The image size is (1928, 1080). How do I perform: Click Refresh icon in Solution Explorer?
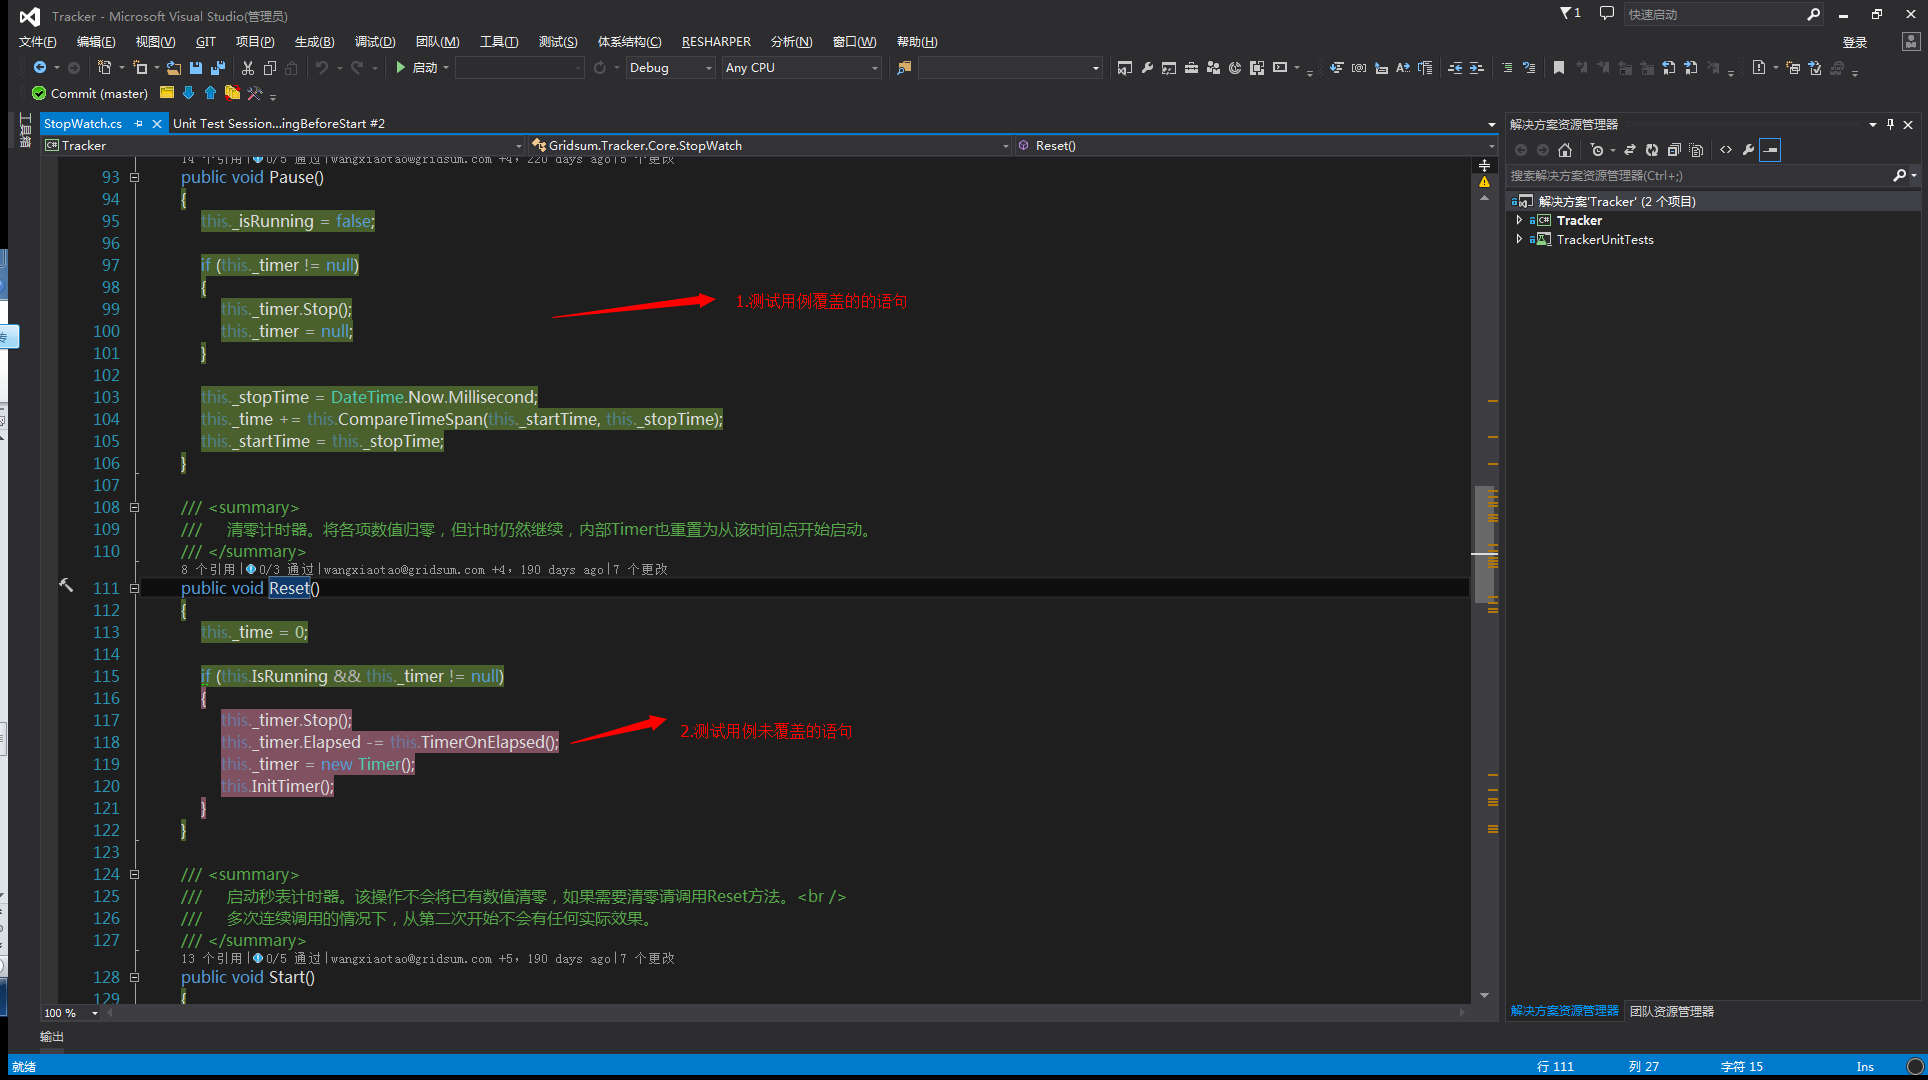coord(1652,150)
